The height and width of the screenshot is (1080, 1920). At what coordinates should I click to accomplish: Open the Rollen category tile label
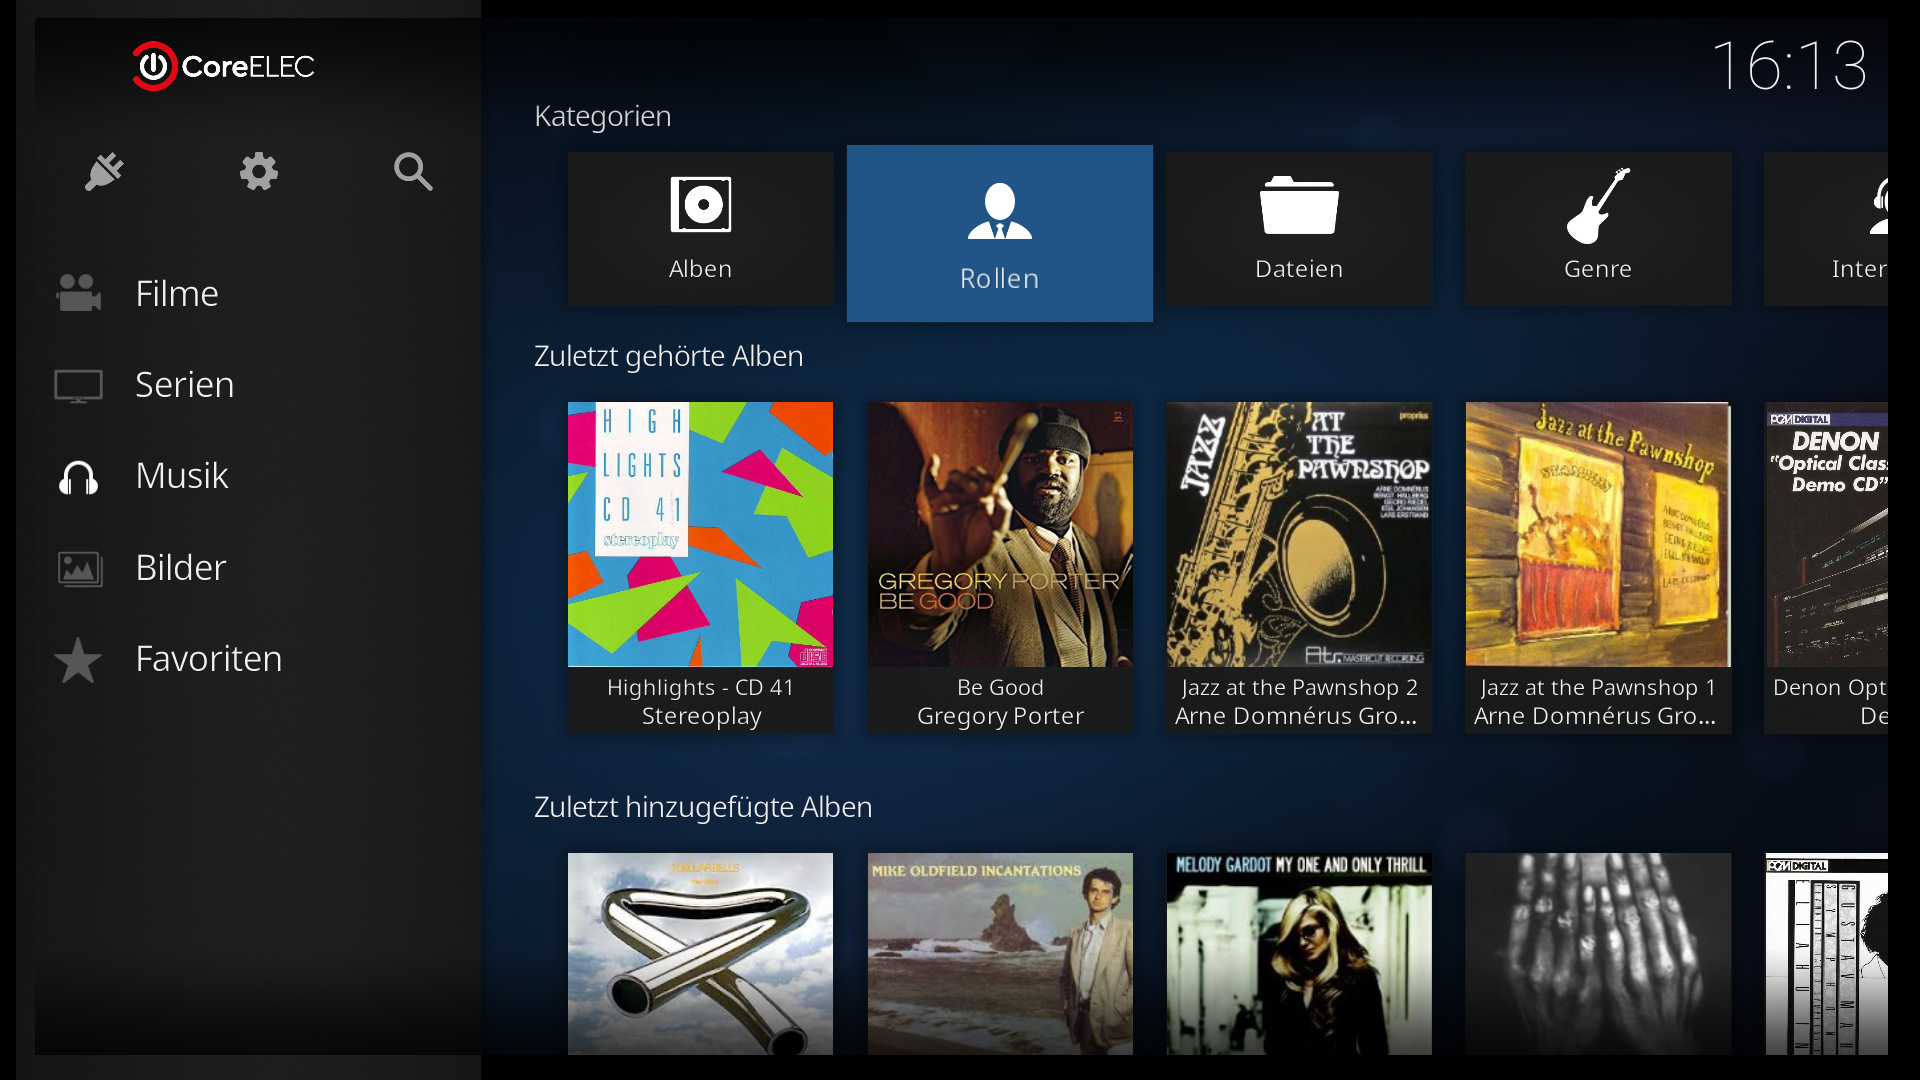point(1000,279)
